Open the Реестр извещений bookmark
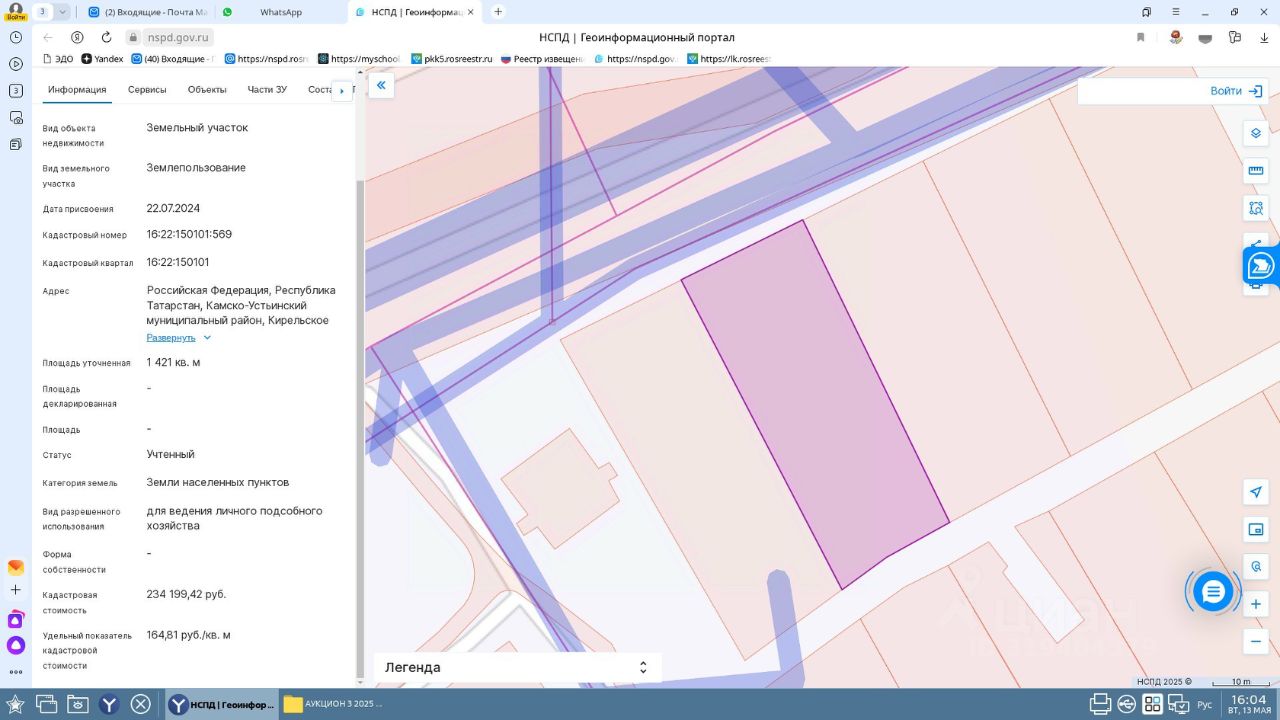The width and height of the screenshot is (1280, 720). click(x=542, y=59)
